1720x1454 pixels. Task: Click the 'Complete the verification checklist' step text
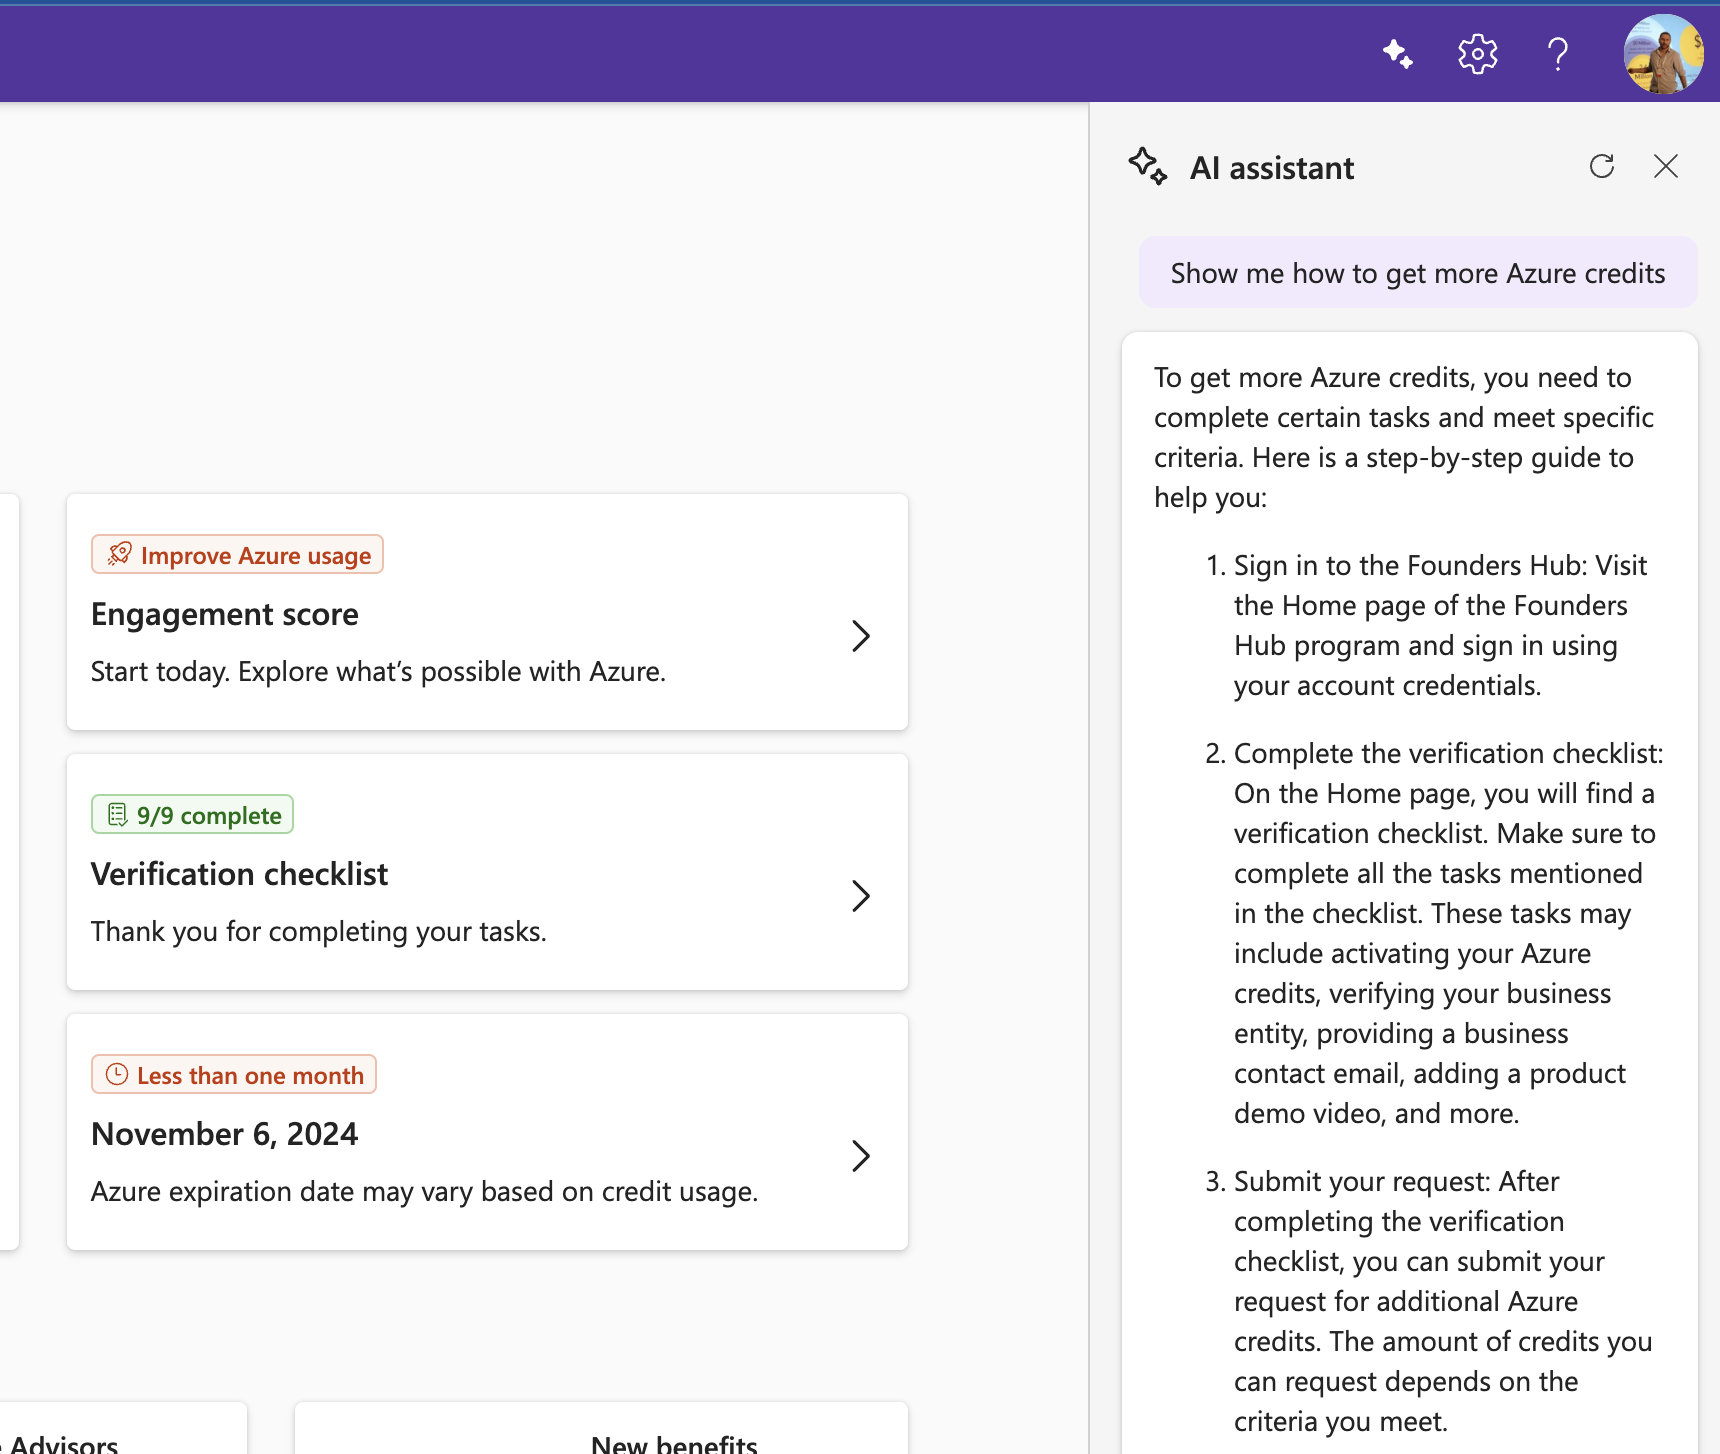(1448, 933)
